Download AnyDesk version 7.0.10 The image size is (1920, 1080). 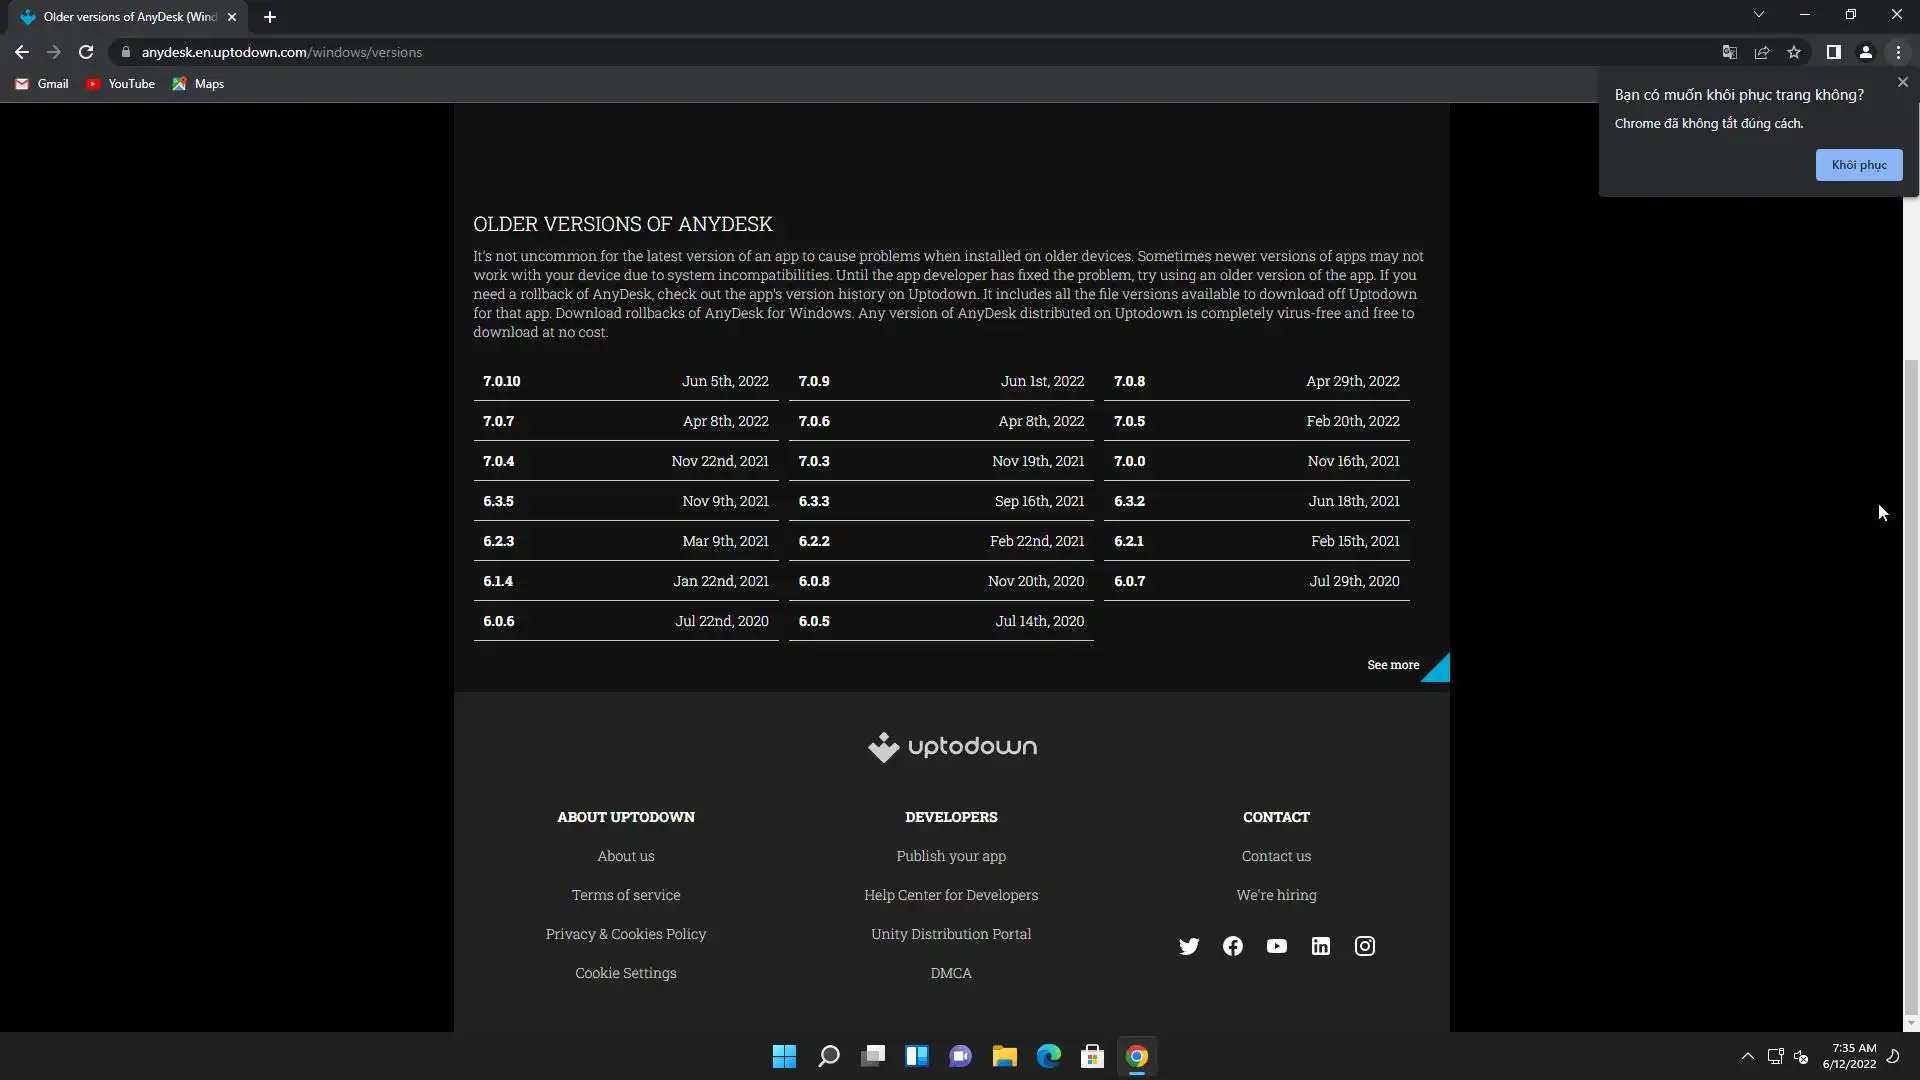point(502,381)
